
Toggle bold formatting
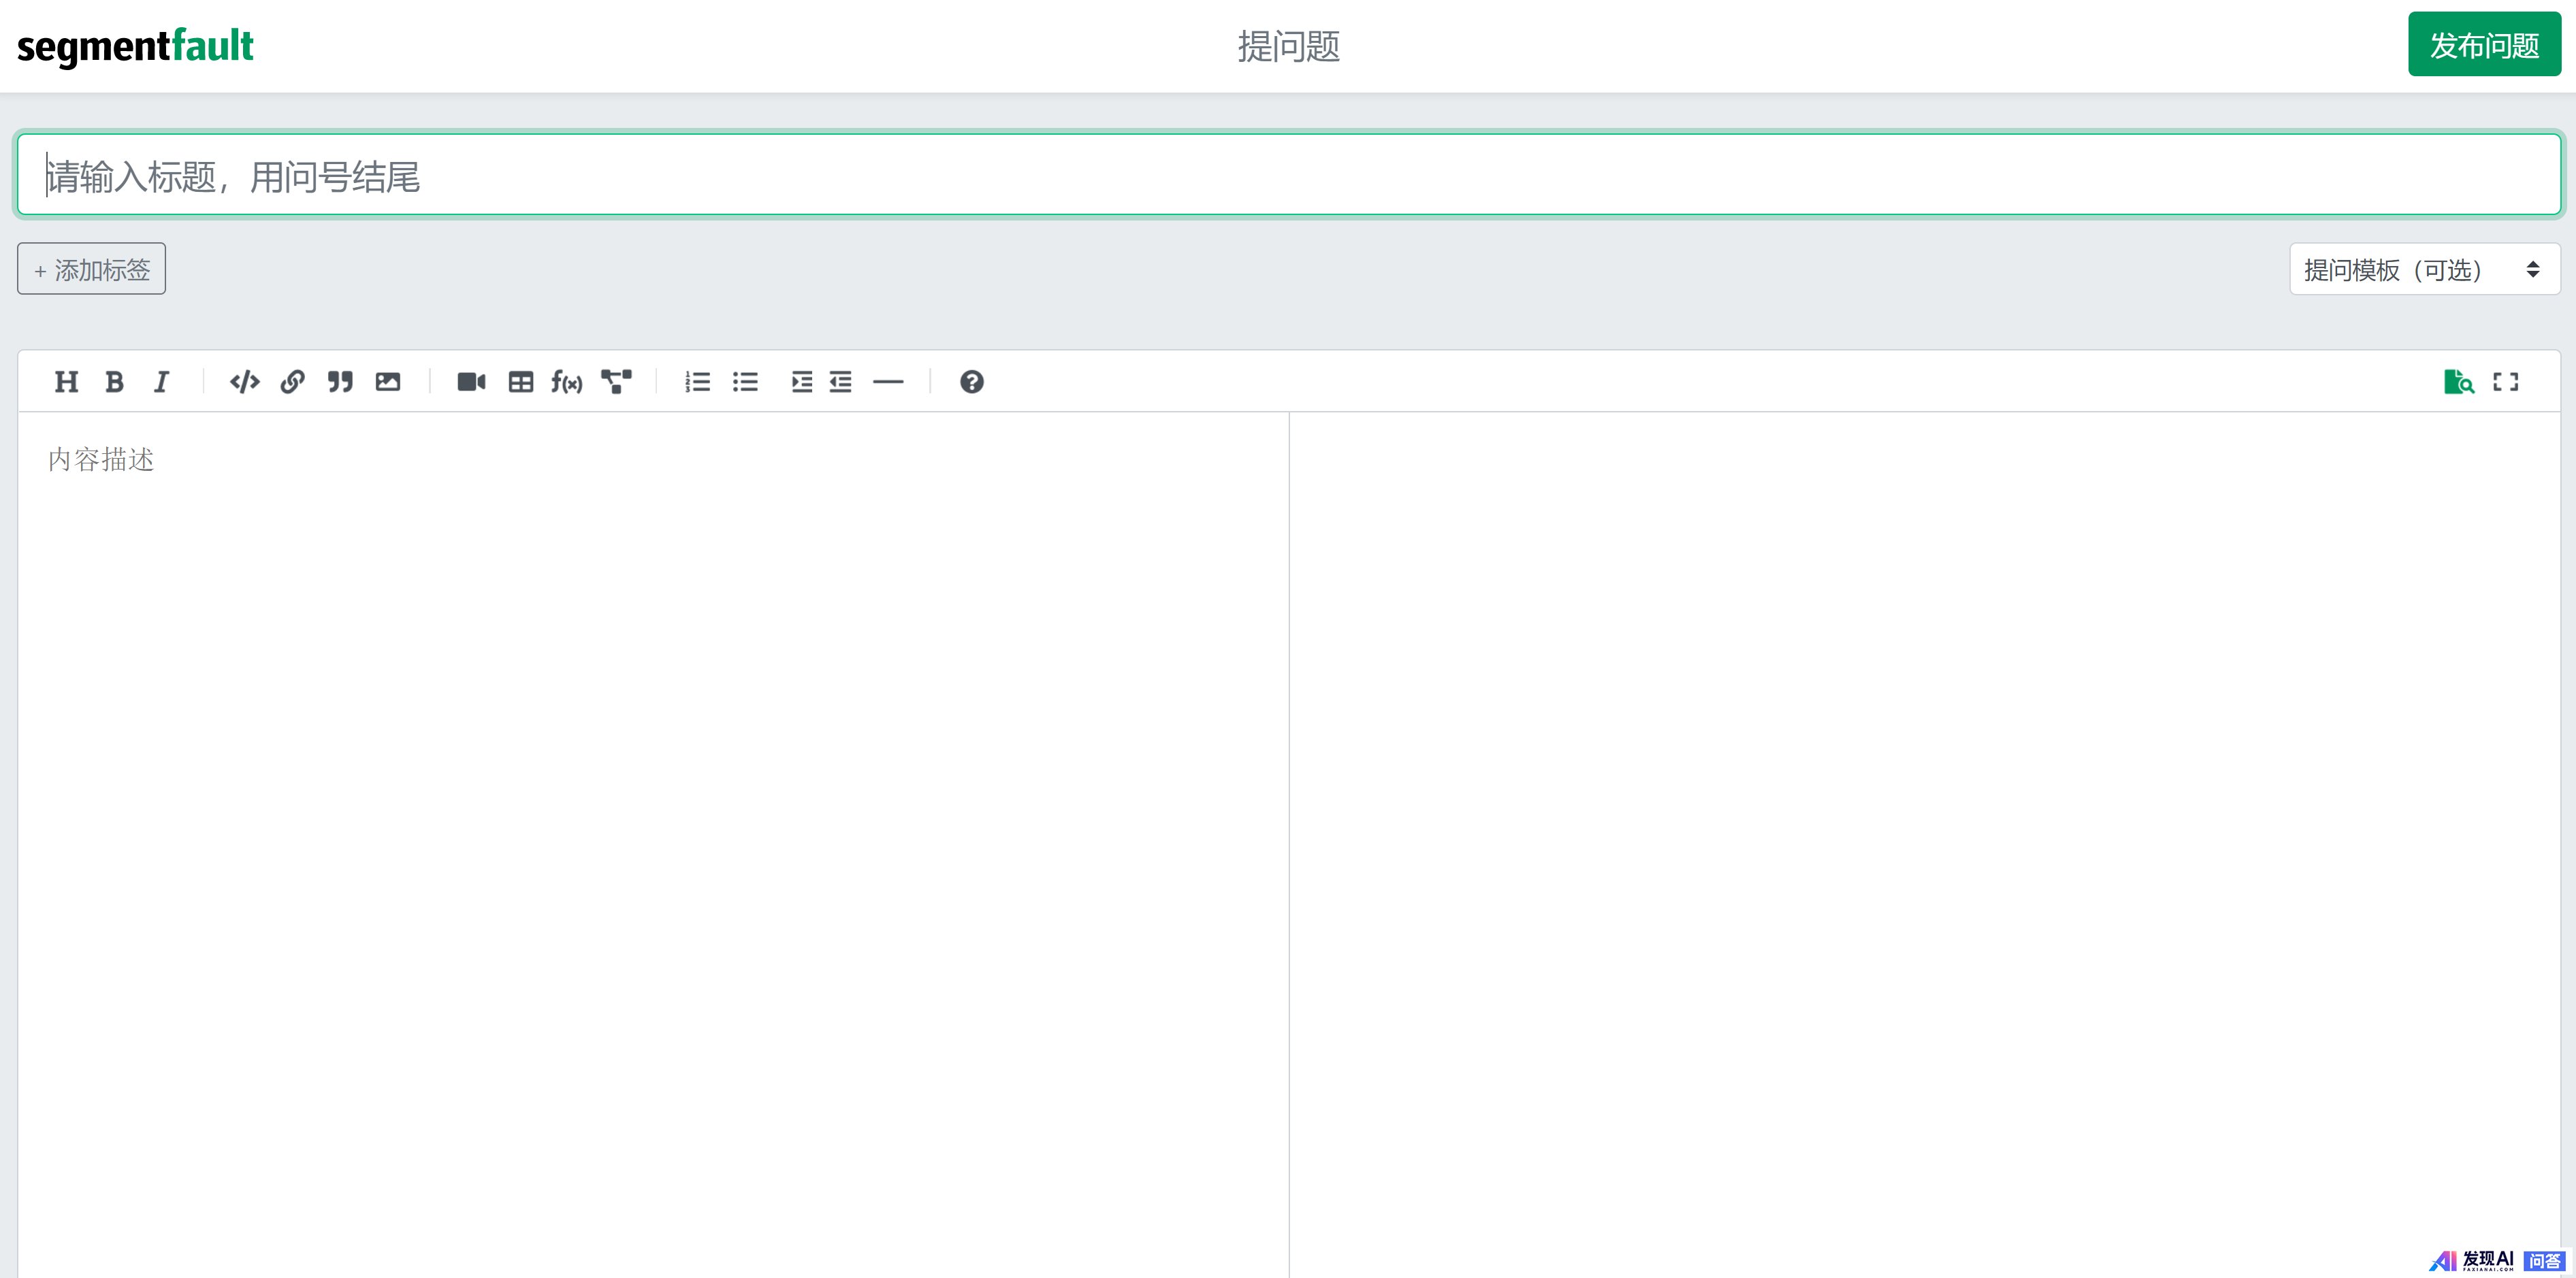pos(114,382)
